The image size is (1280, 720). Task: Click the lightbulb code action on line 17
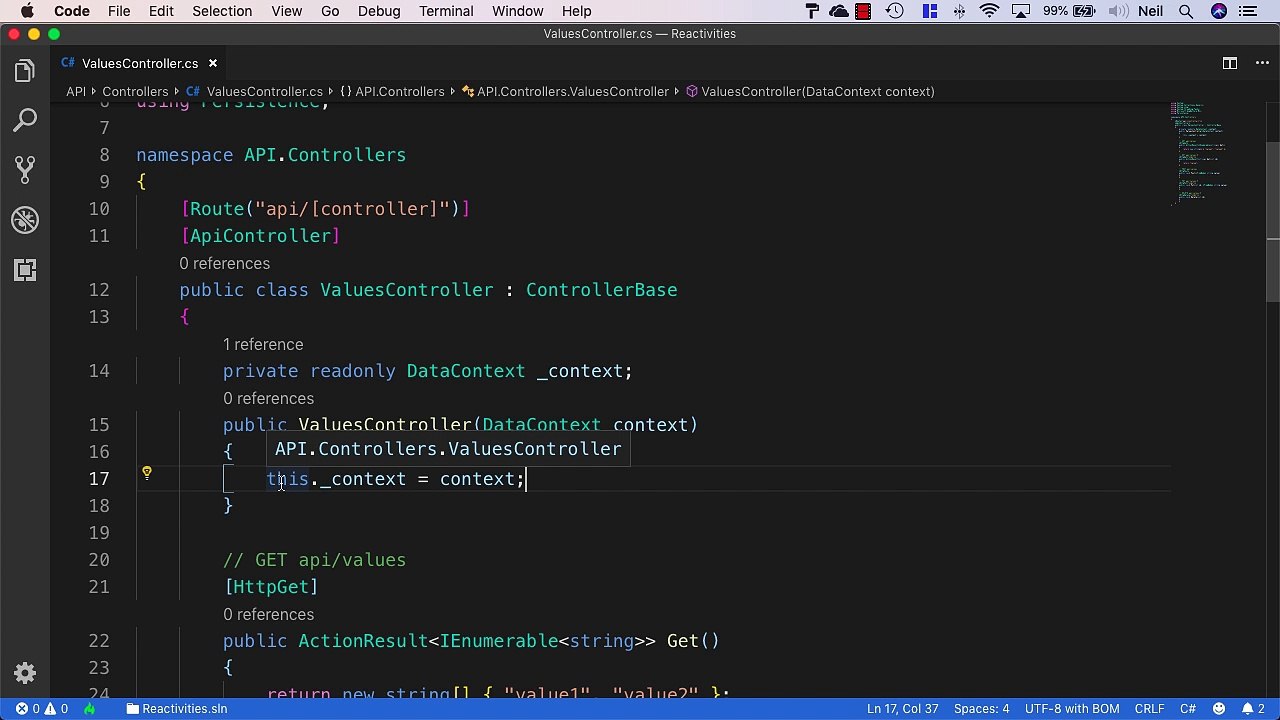[x=146, y=474]
